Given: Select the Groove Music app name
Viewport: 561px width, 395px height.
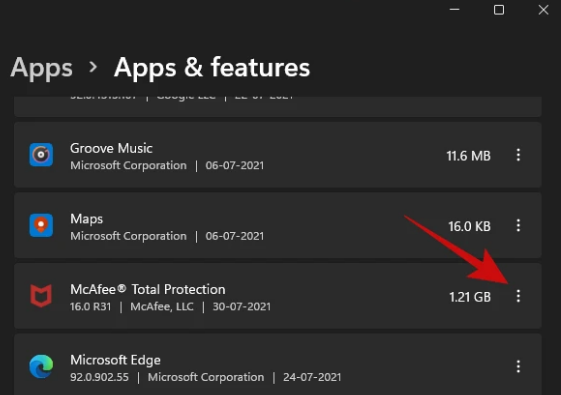Looking at the screenshot, I should click(x=111, y=148).
